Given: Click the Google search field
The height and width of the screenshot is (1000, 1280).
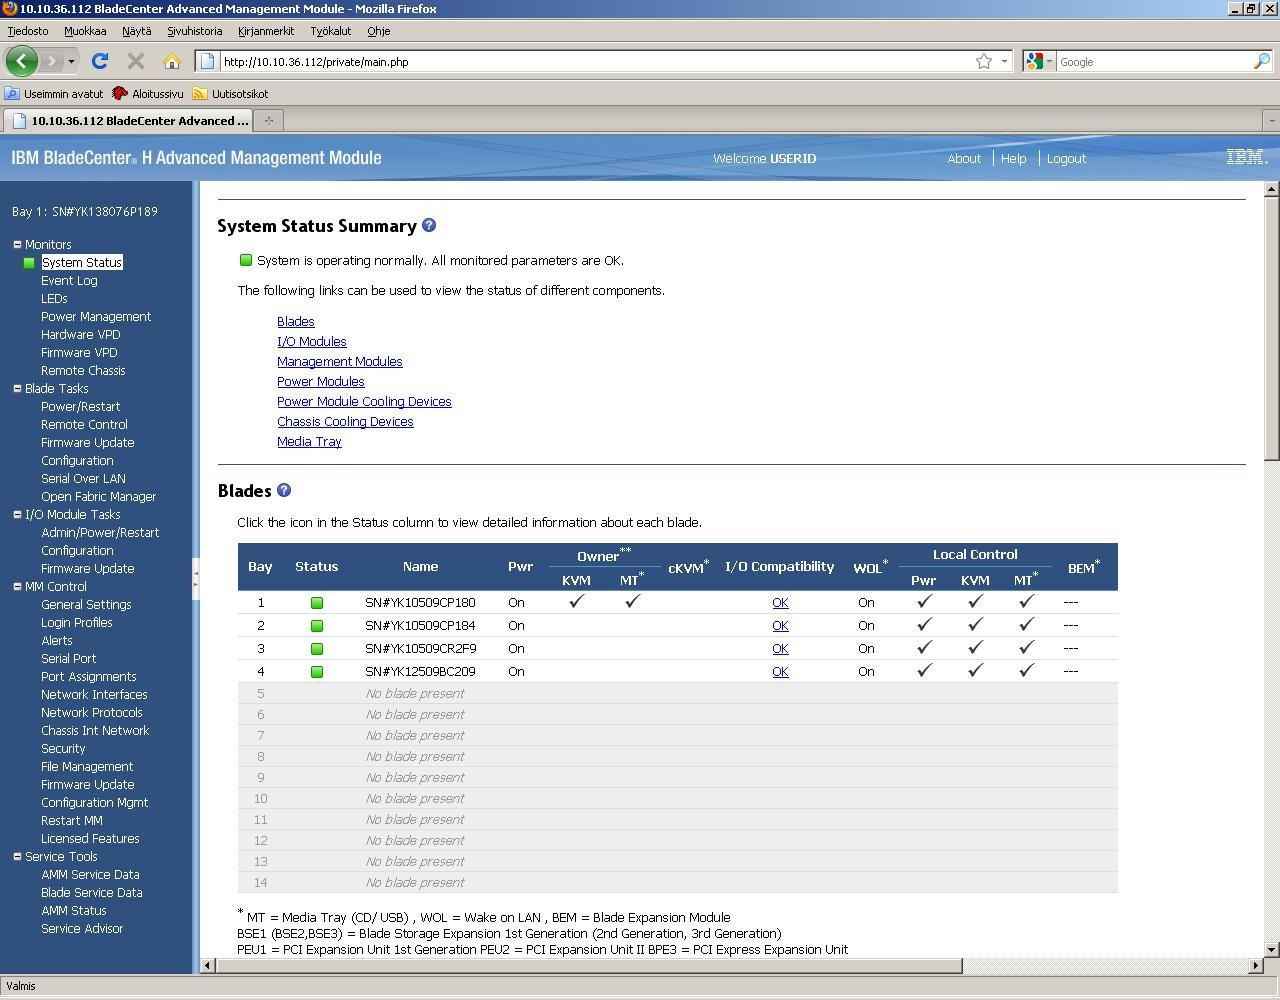Looking at the screenshot, I should (x=1153, y=61).
